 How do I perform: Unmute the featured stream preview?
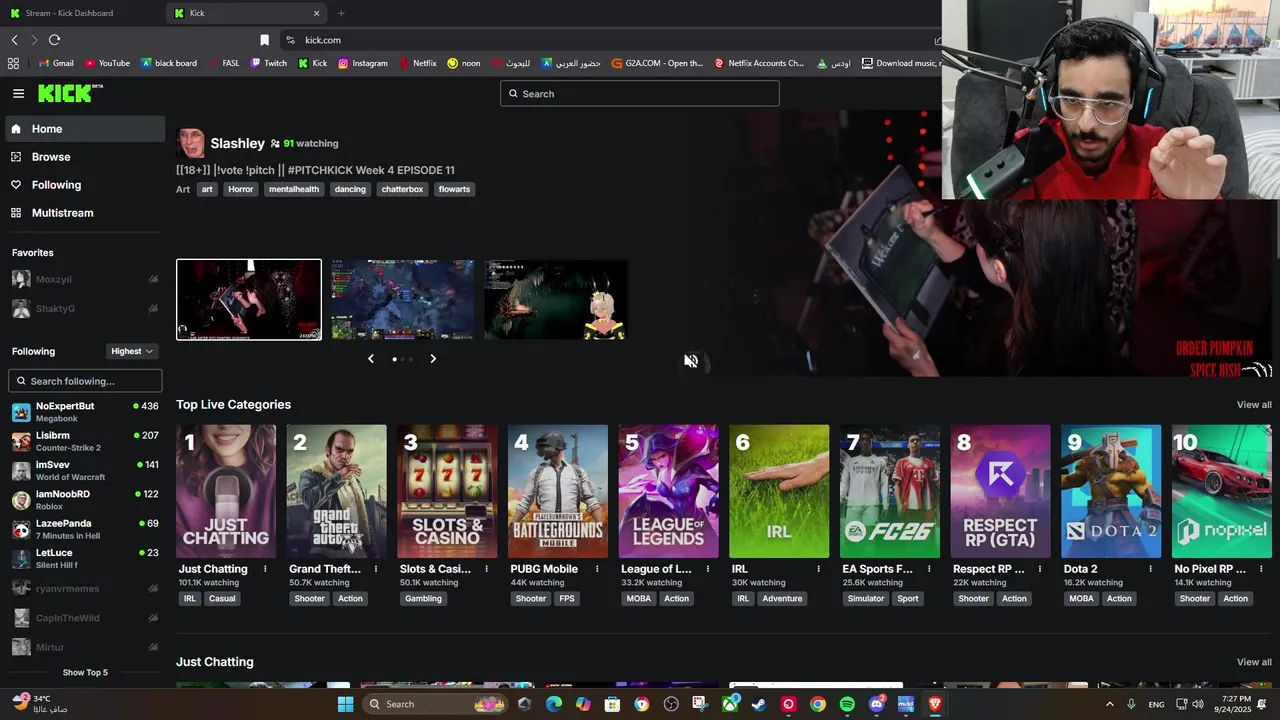coord(691,361)
